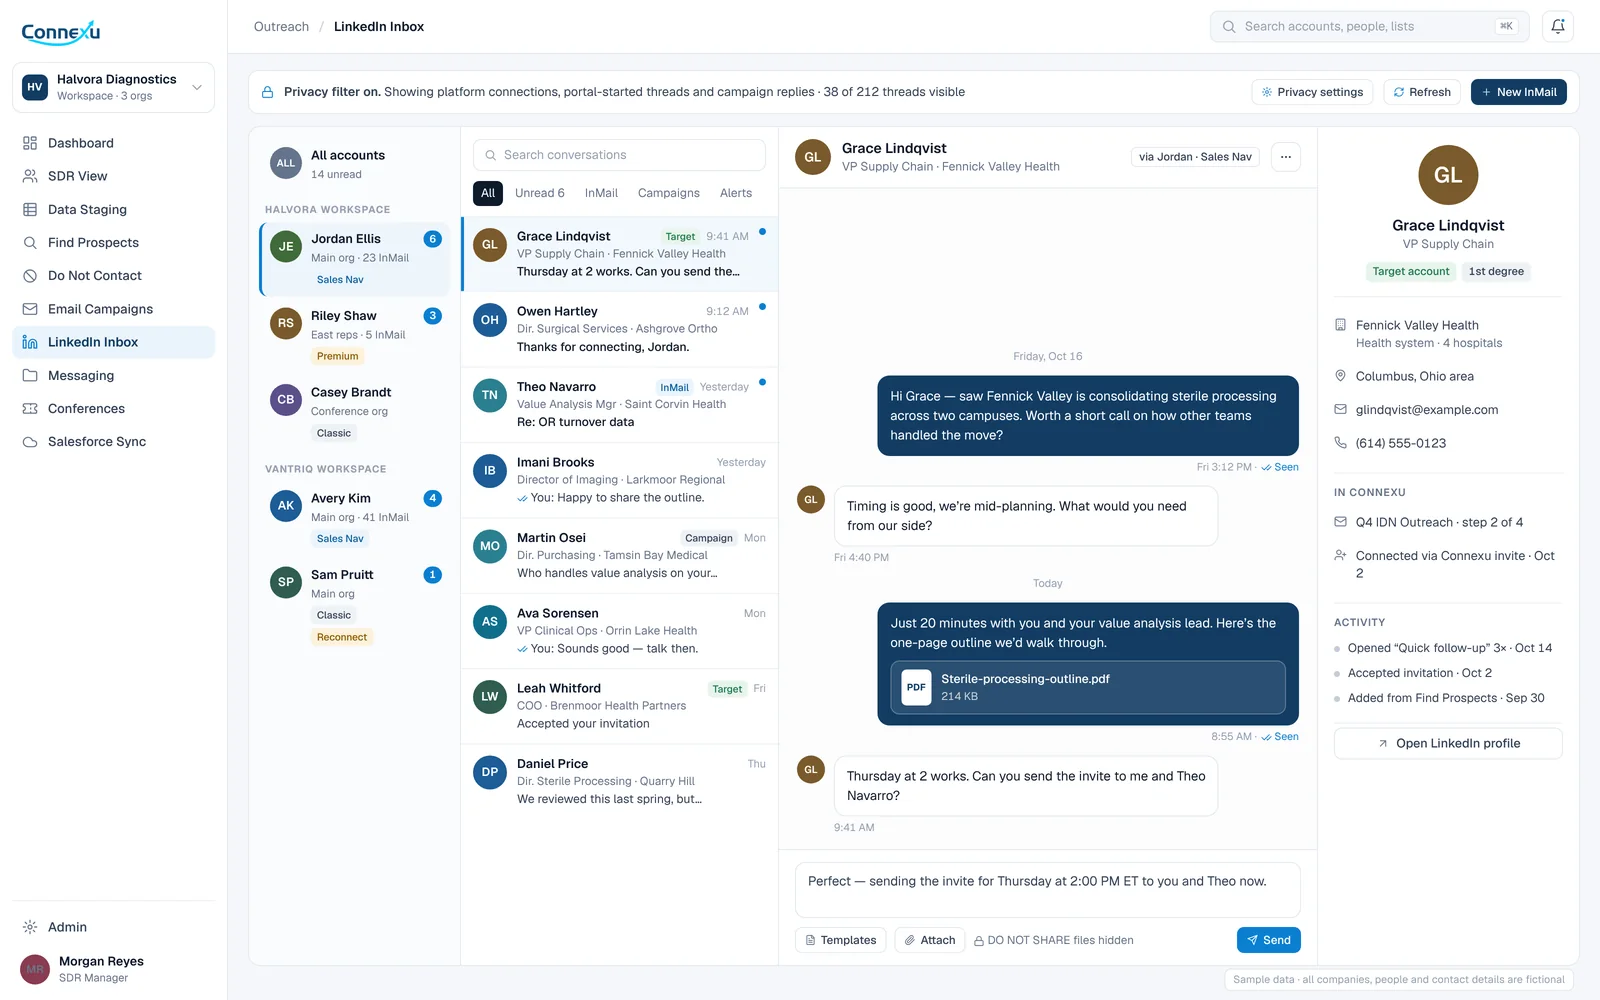This screenshot has height=1000, width=1600.
Task: Click the email icon beside glindqvist@example.com
Action: pos(1341,410)
